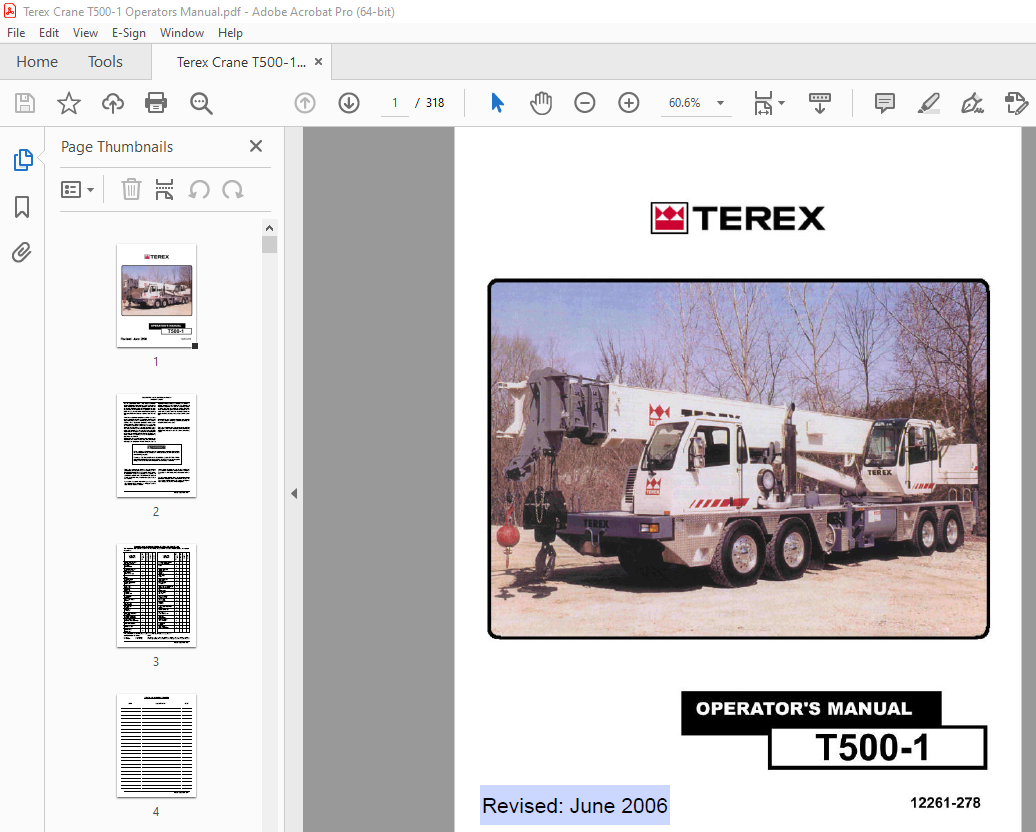The height and width of the screenshot is (832, 1036).
Task: Collapse the navigation pane arrow
Action: coord(294,494)
